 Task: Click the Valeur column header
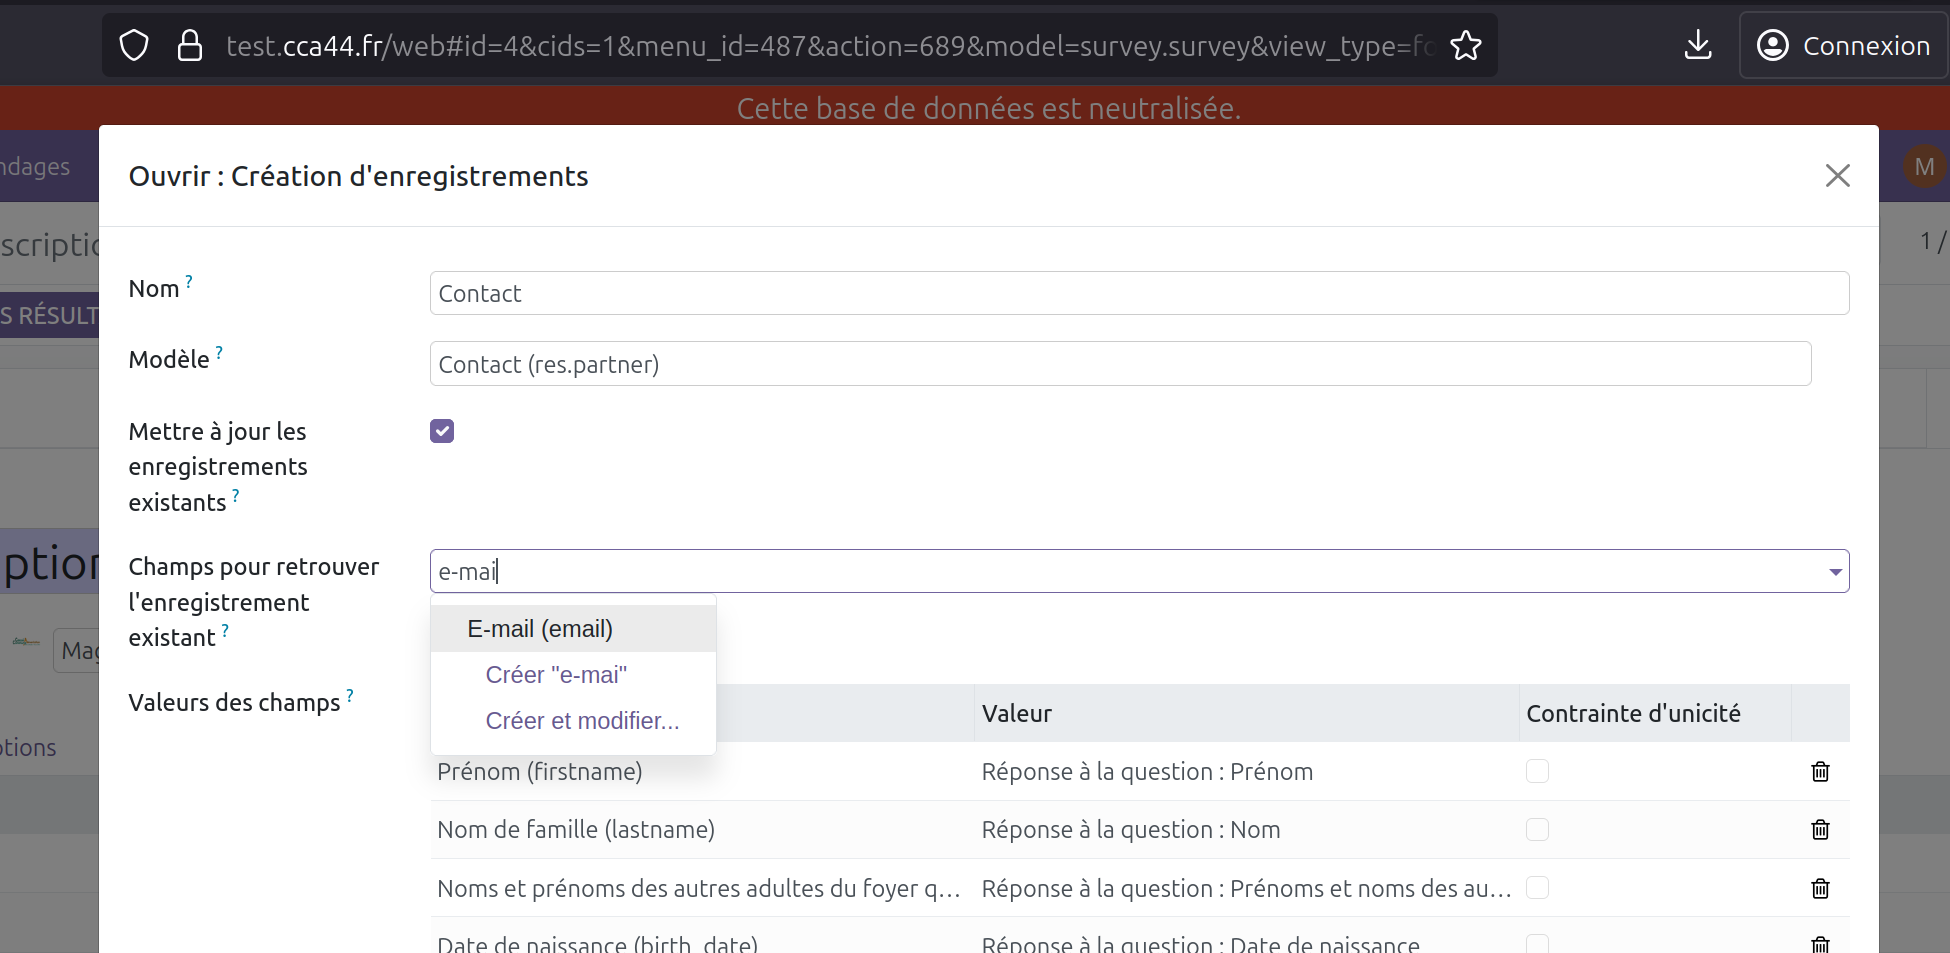(1017, 714)
